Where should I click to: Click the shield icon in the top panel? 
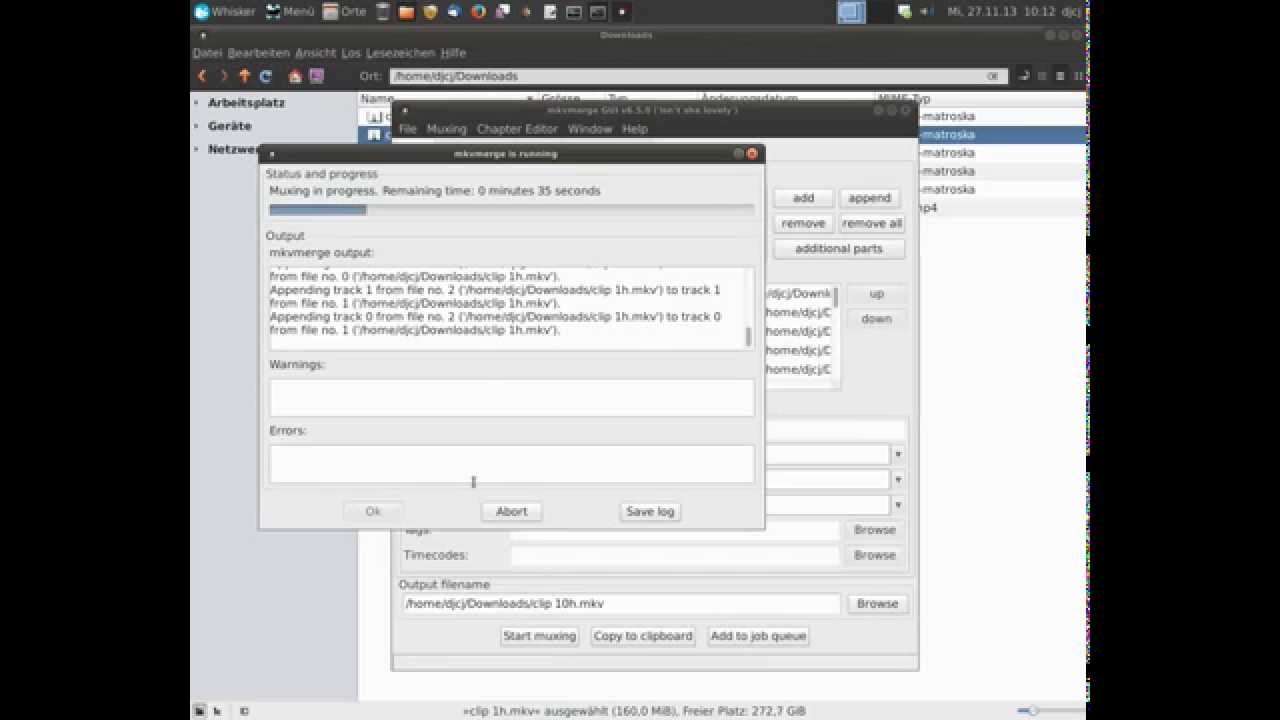(430, 12)
